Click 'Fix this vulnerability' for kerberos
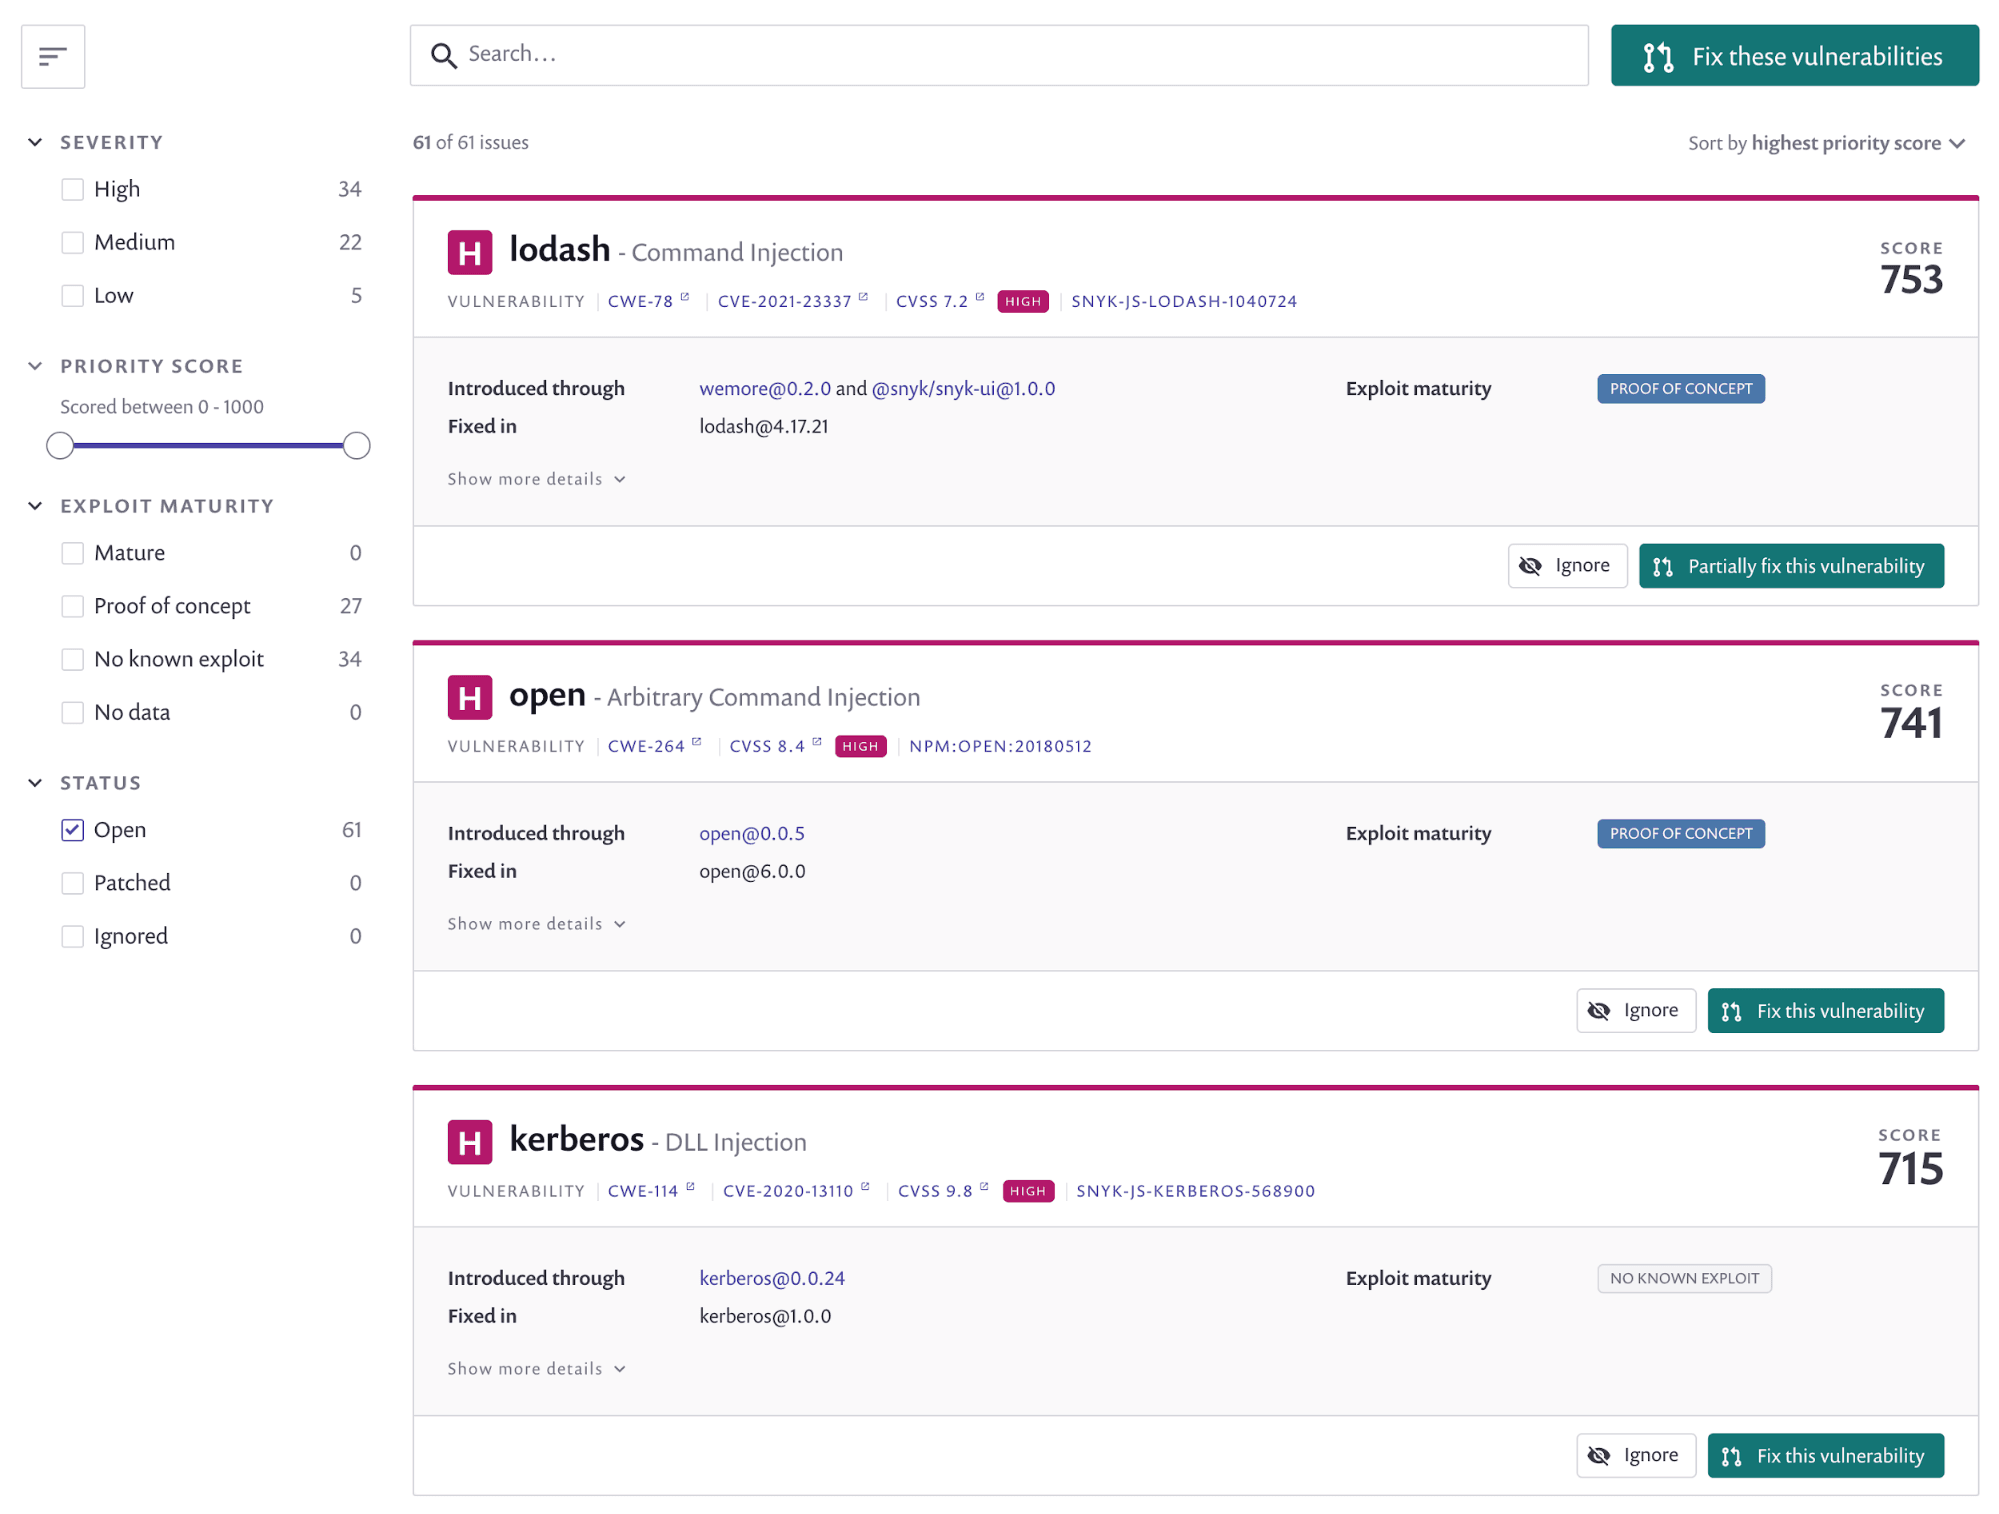Viewport: 1999px width, 1514px height. click(1824, 1455)
